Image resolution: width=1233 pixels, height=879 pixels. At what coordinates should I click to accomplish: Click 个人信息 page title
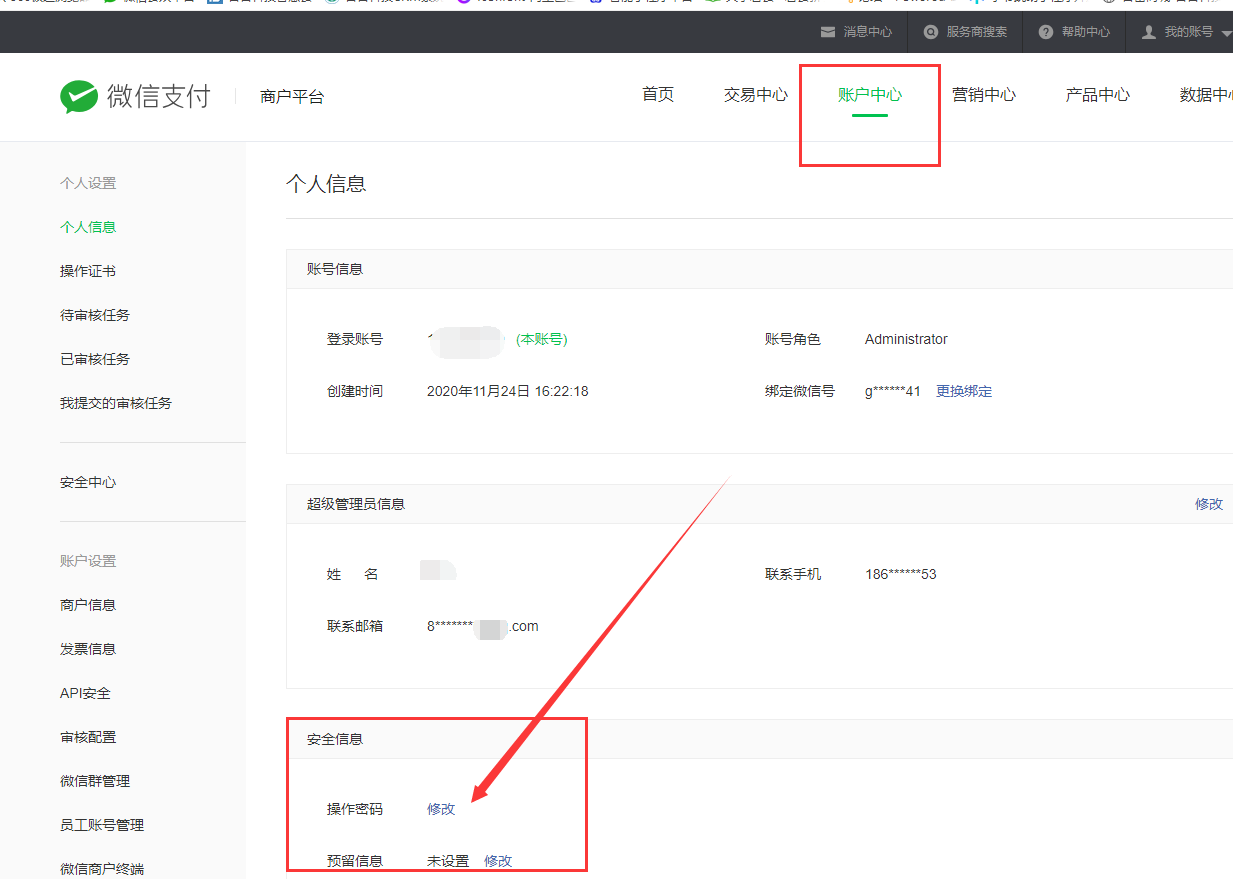(326, 184)
